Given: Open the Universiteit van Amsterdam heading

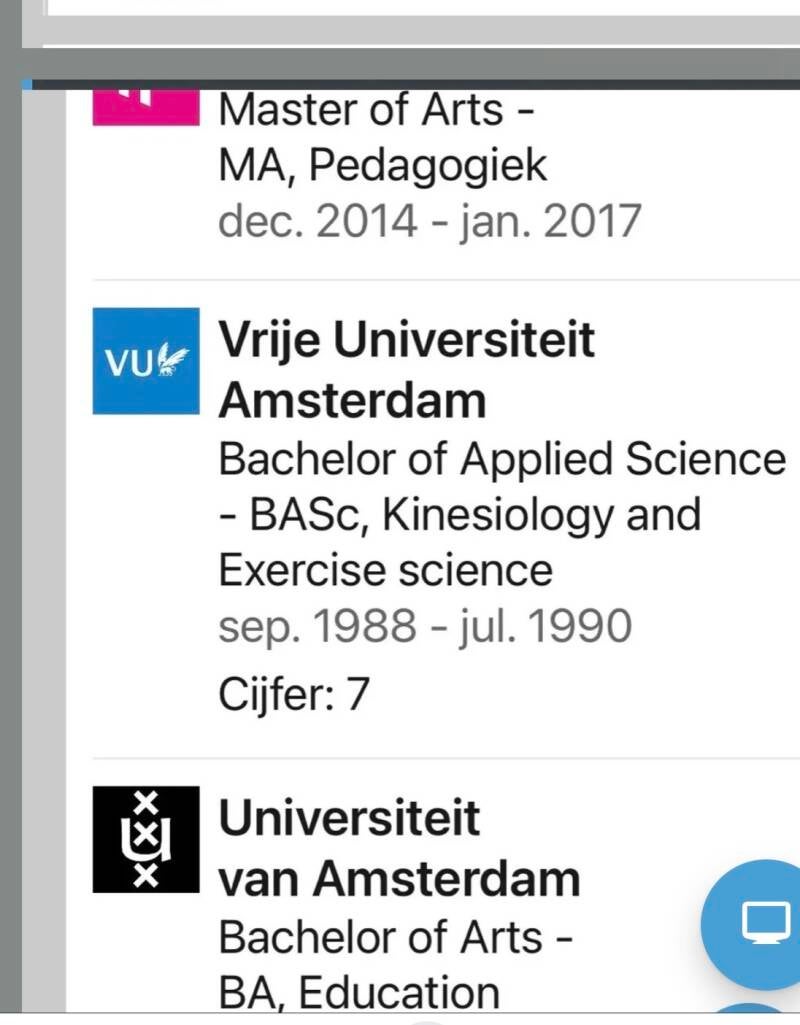Looking at the screenshot, I should (x=398, y=849).
